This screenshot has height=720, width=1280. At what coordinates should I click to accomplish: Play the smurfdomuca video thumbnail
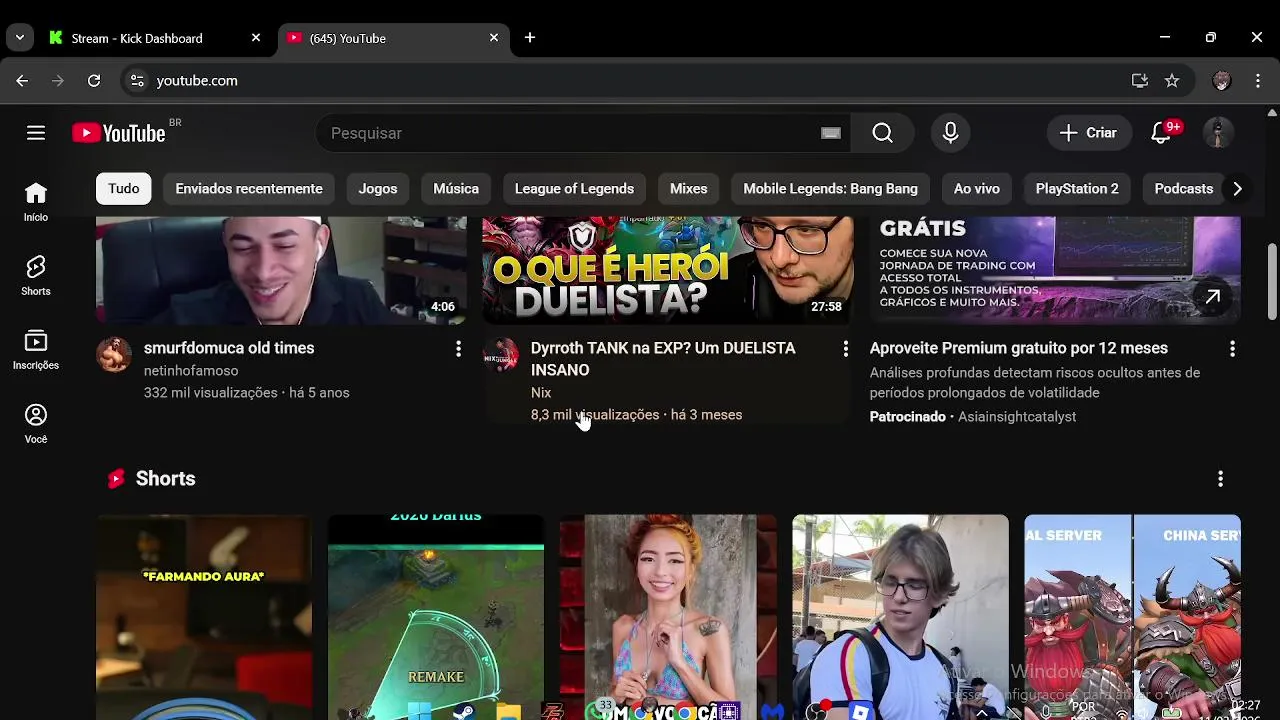(x=281, y=270)
